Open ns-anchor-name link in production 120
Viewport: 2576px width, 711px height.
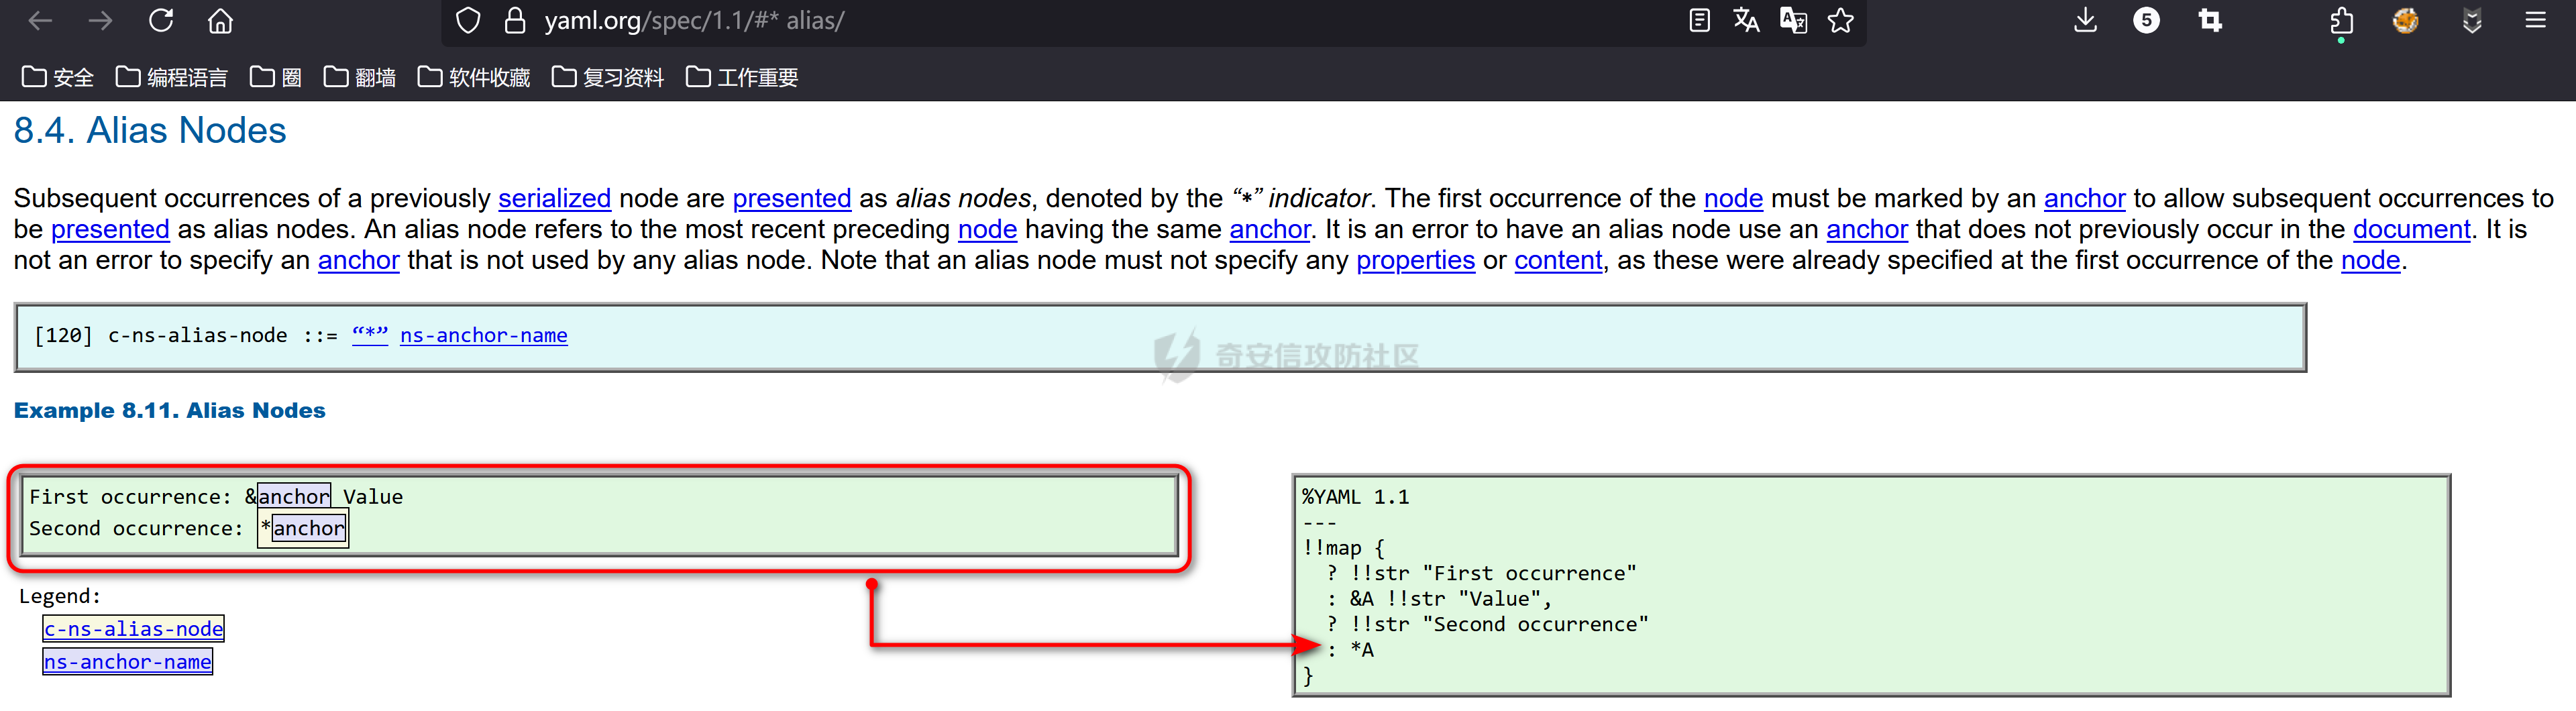click(483, 335)
